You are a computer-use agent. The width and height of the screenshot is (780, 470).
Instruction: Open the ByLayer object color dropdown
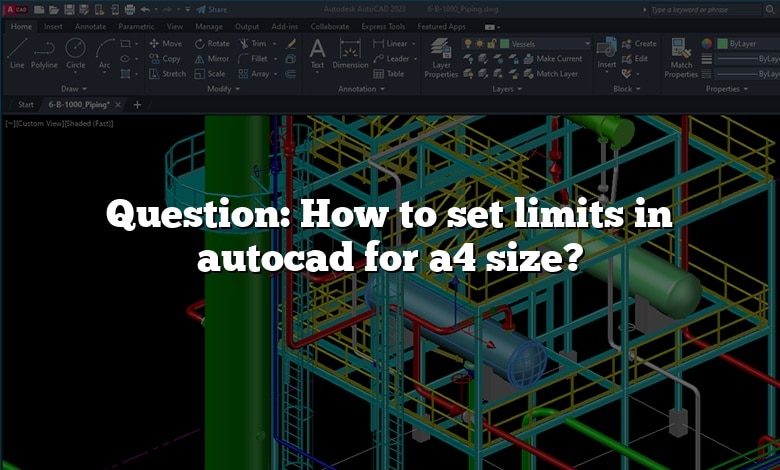point(748,44)
